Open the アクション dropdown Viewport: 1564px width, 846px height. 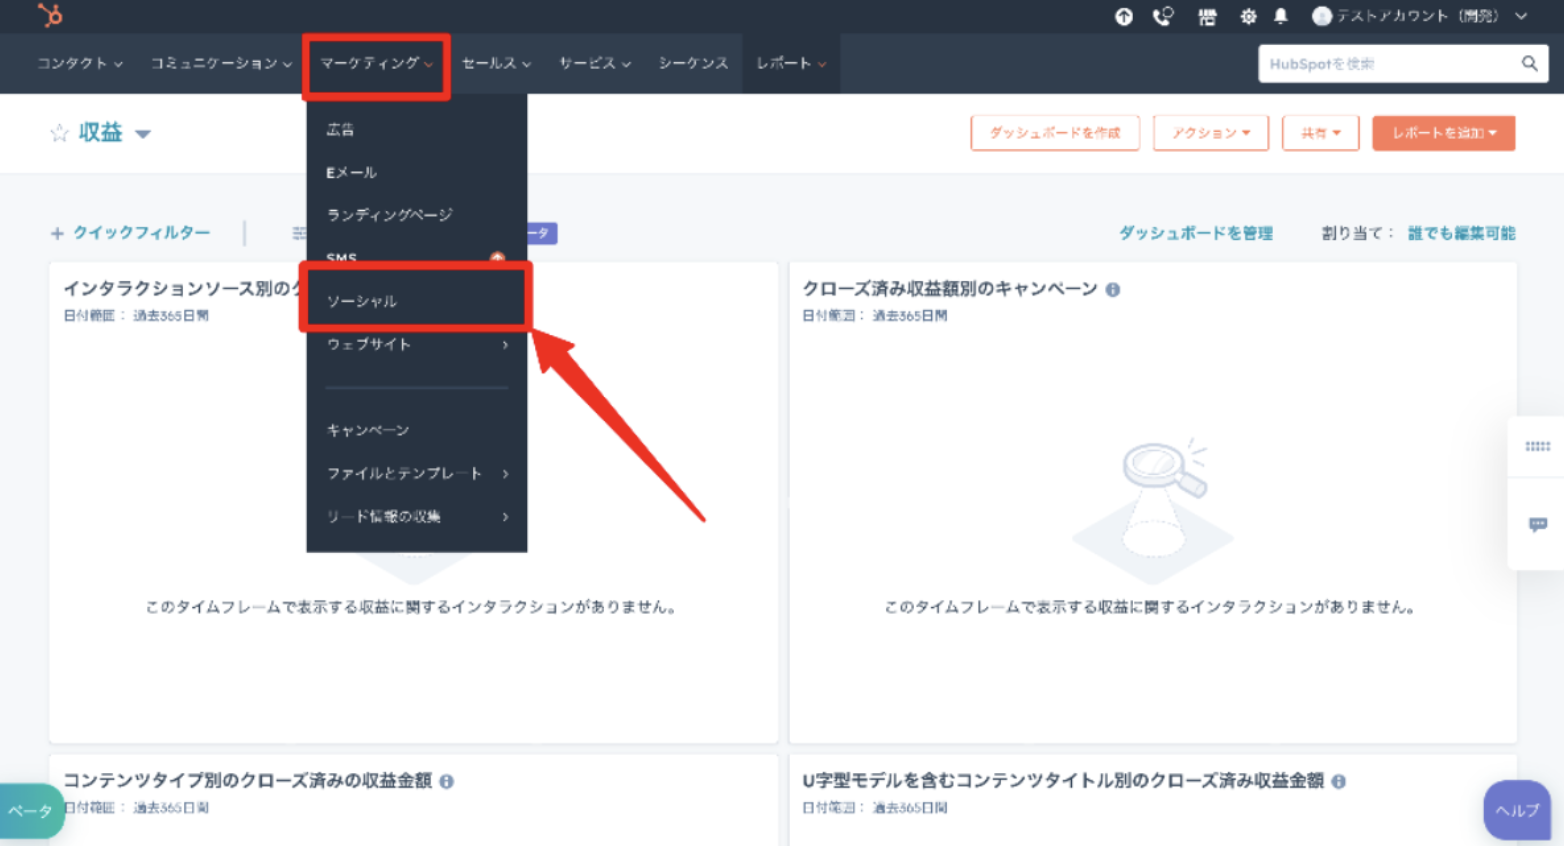pos(1210,132)
